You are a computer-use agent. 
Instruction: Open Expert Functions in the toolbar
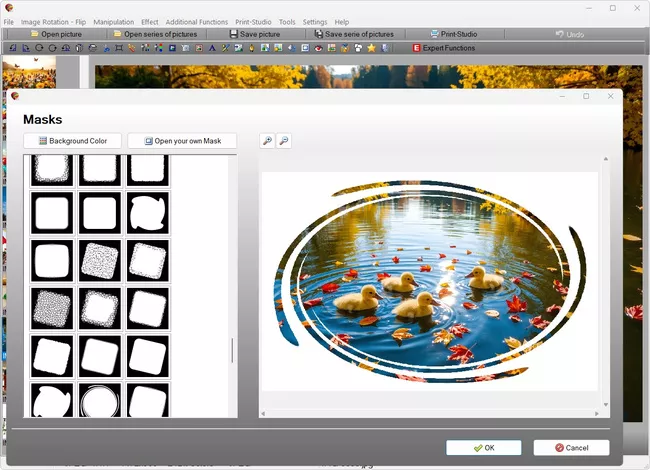coord(444,48)
